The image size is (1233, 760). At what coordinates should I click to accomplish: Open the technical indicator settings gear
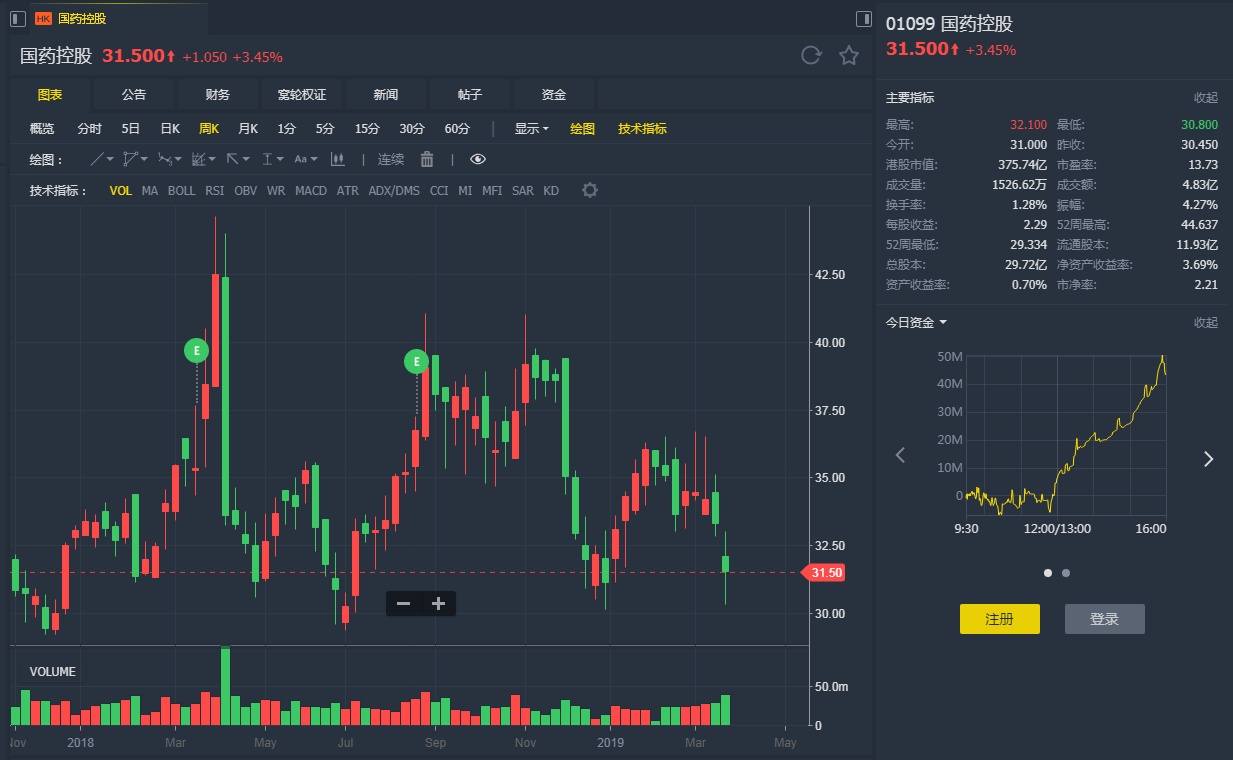(590, 190)
